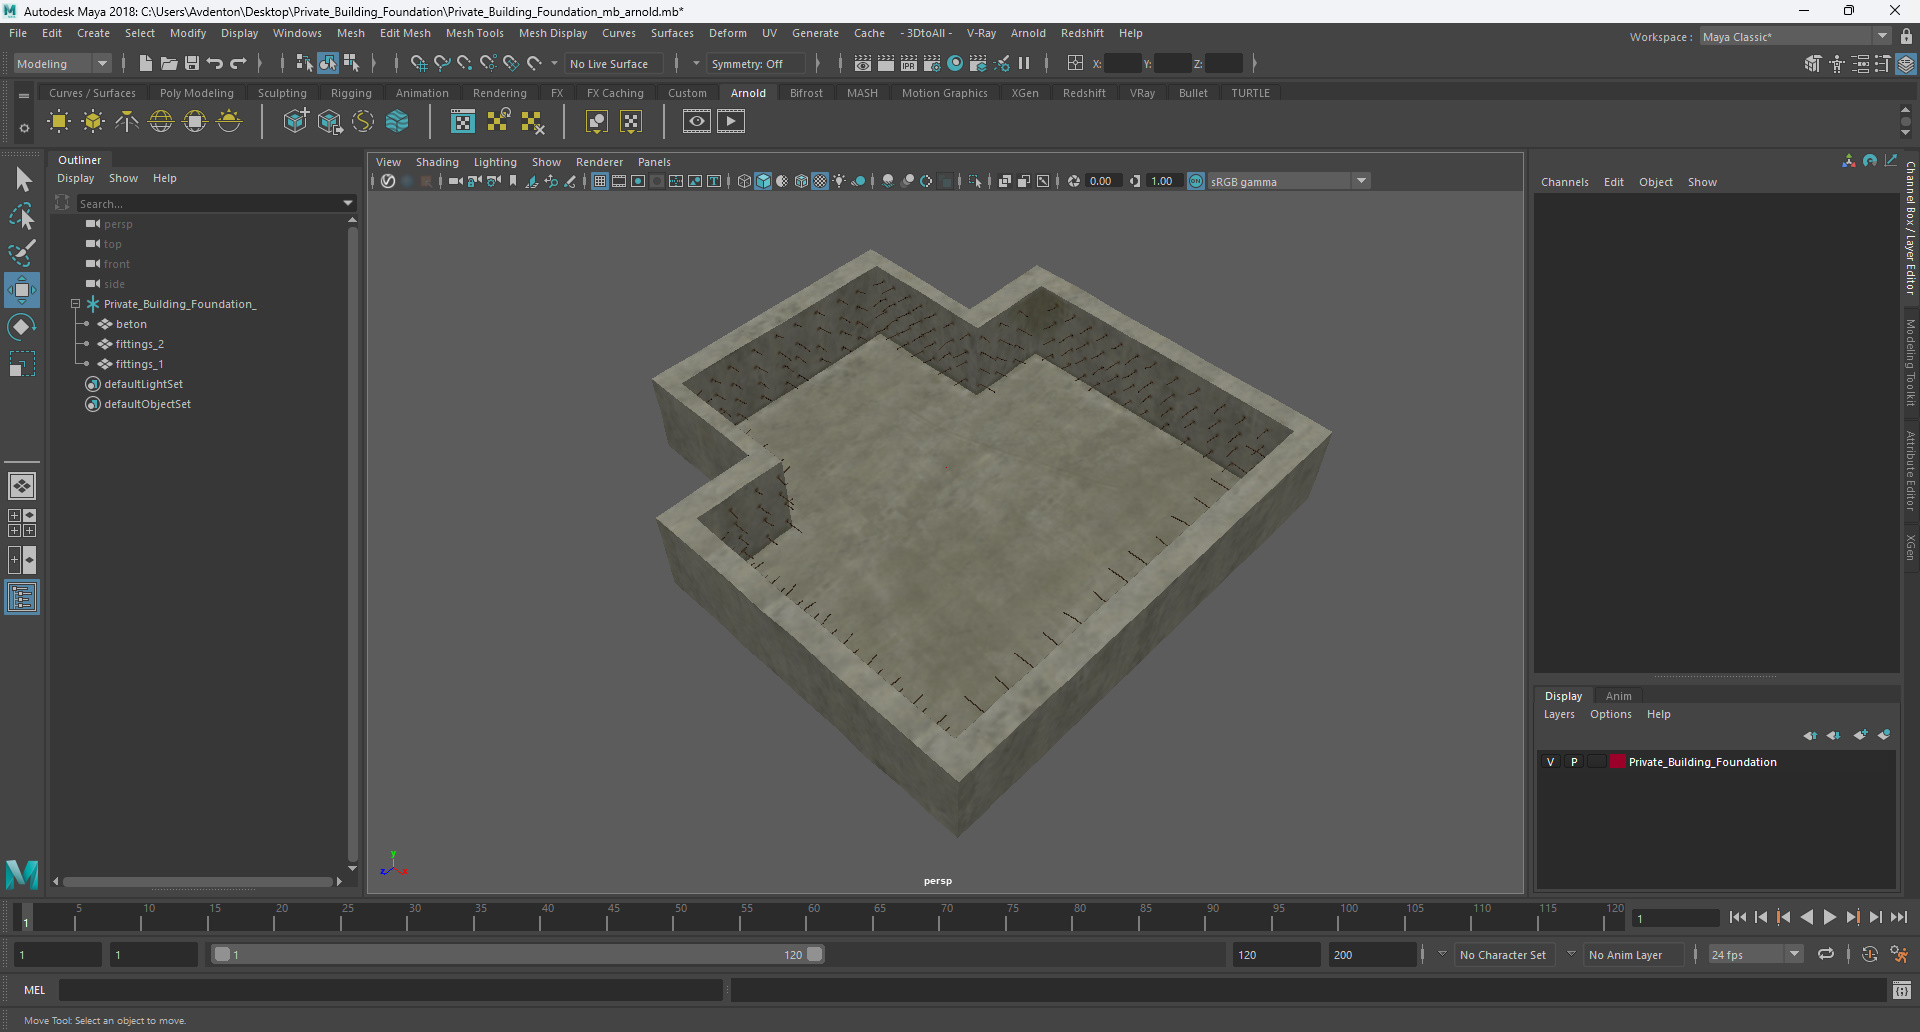The height and width of the screenshot is (1032, 1920).
Task: Toggle Modeling Toolkit sidebar tab
Action: point(1910,362)
